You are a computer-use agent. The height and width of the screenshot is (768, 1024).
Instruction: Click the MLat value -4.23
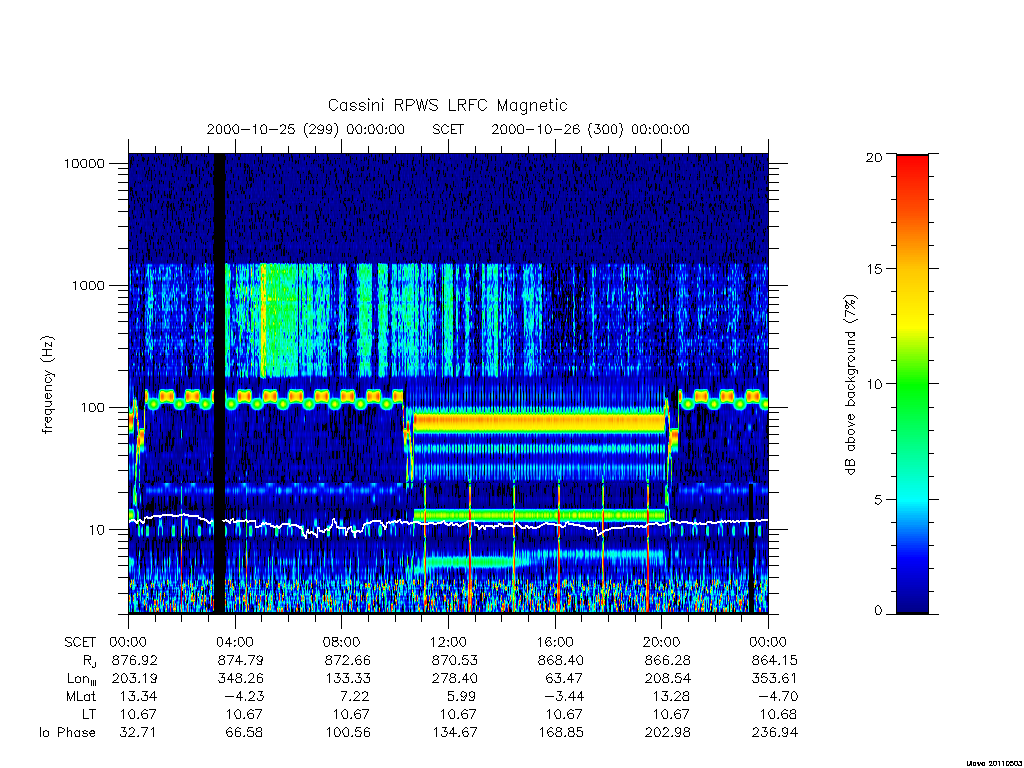point(244,696)
